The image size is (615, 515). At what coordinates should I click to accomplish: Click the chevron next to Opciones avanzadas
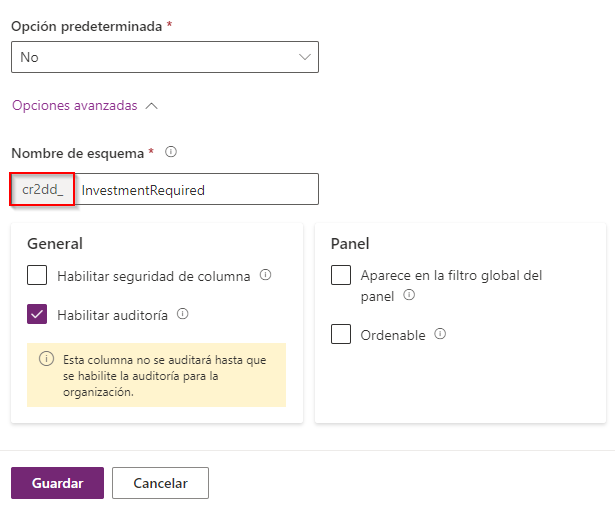pos(151,104)
